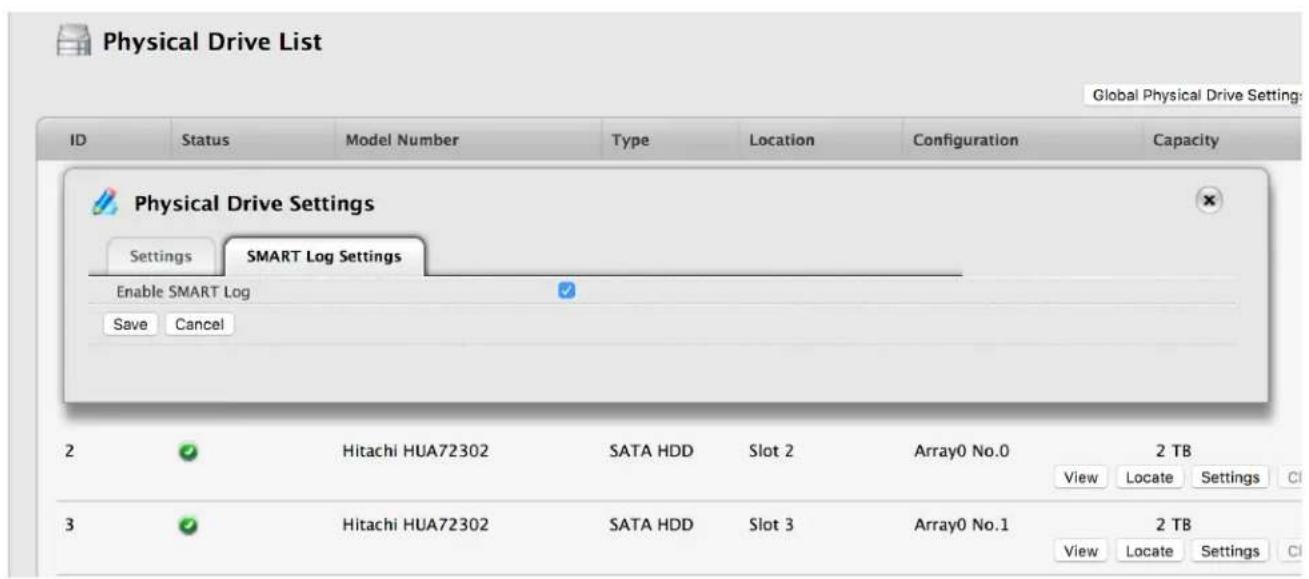Viewport: 1309px width, 579px height.
Task: Save the SMART log settings
Action: pos(130,324)
